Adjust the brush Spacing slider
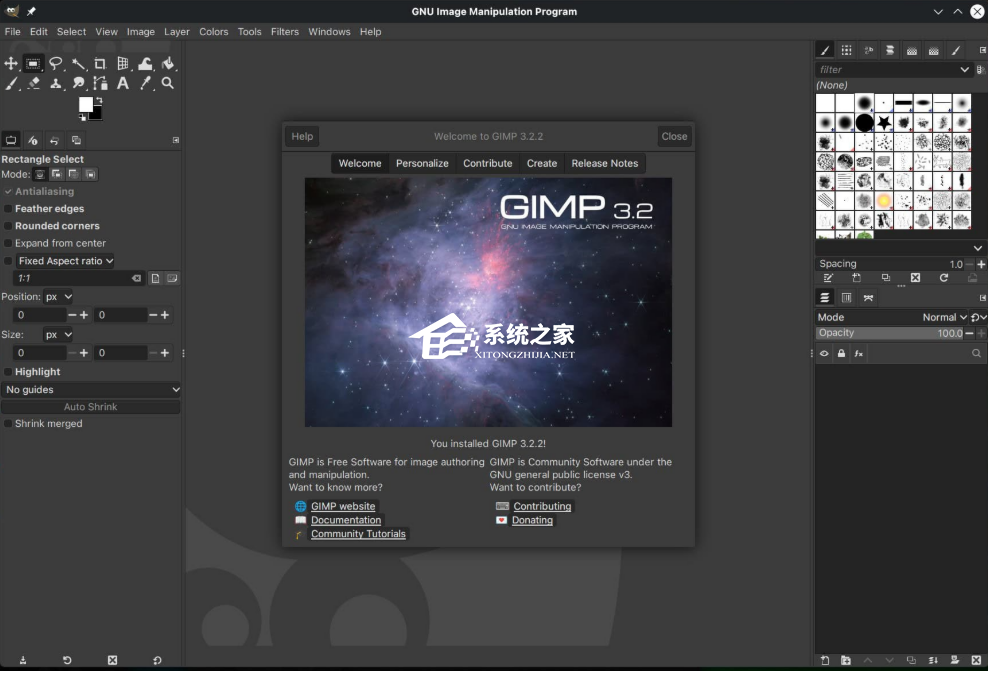 click(x=890, y=264)
